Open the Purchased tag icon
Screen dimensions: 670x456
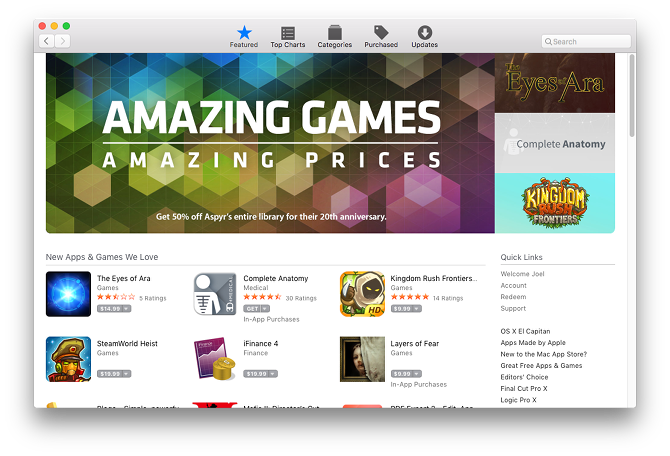[381, 32]
